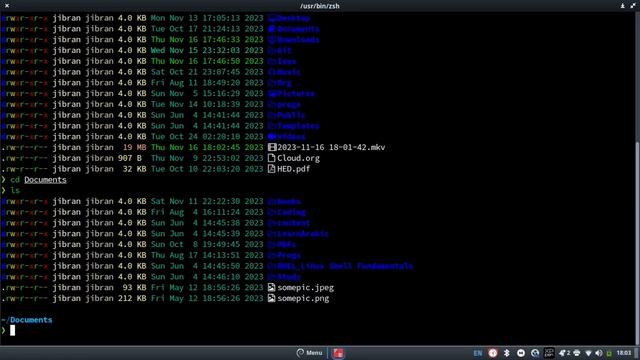
Task: Click the ls command text
Action: coord(15,190)
